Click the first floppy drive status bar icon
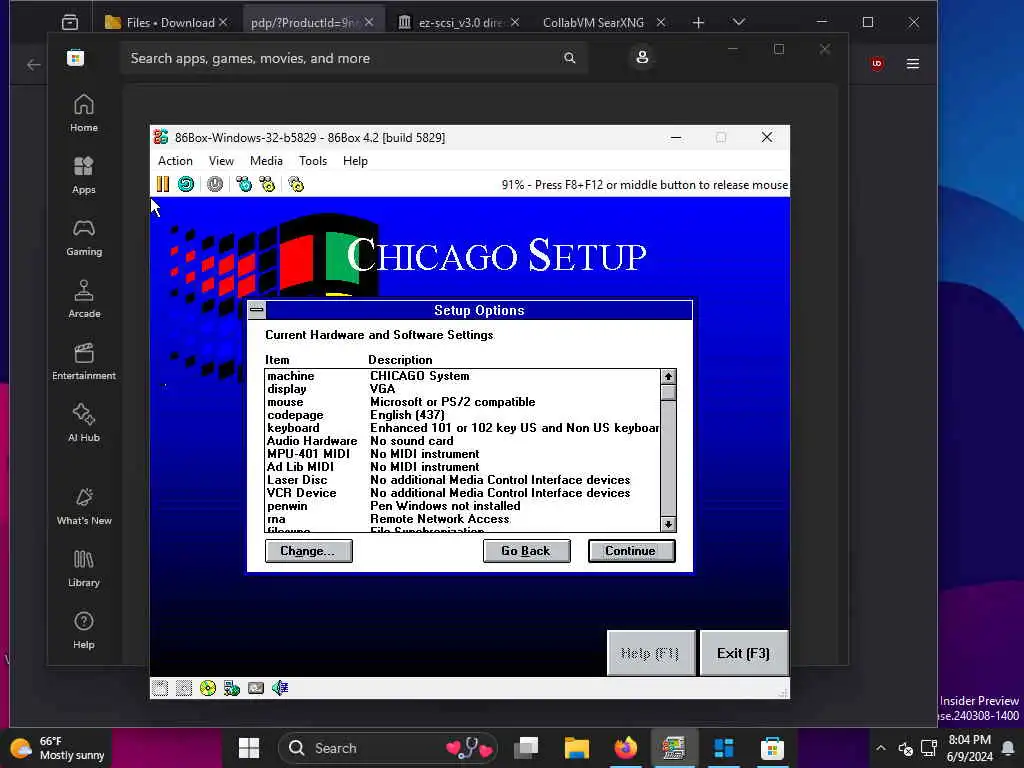The width and height of the screenshot is (1024, 768). pyautogui.click(x=160, y=688)
